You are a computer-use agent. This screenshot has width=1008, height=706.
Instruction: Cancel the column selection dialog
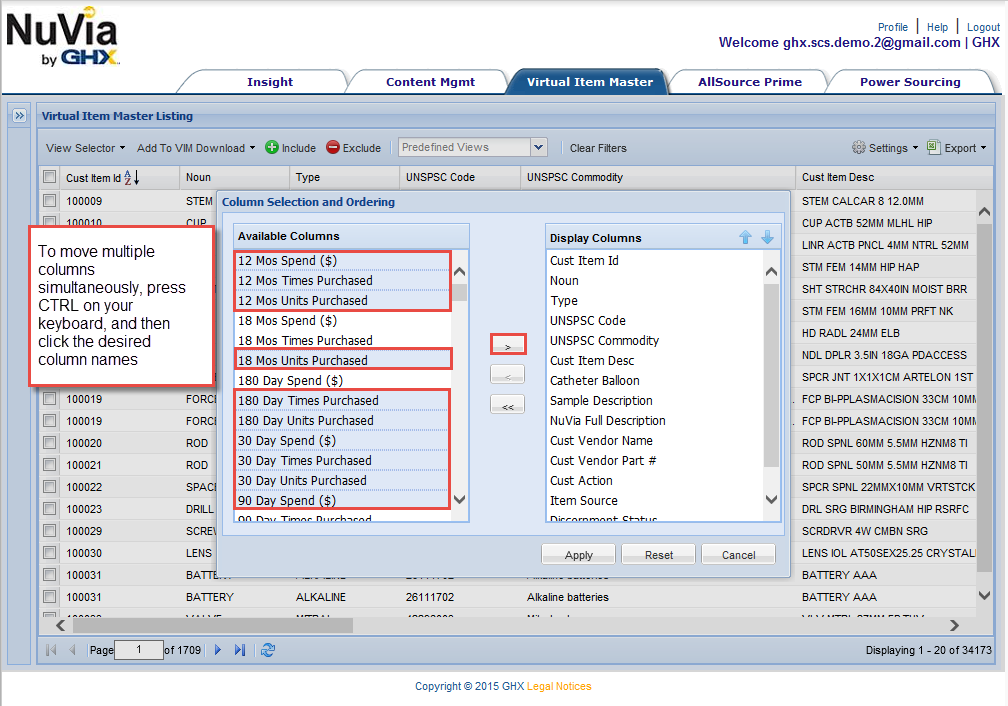[x=739, y=555]
